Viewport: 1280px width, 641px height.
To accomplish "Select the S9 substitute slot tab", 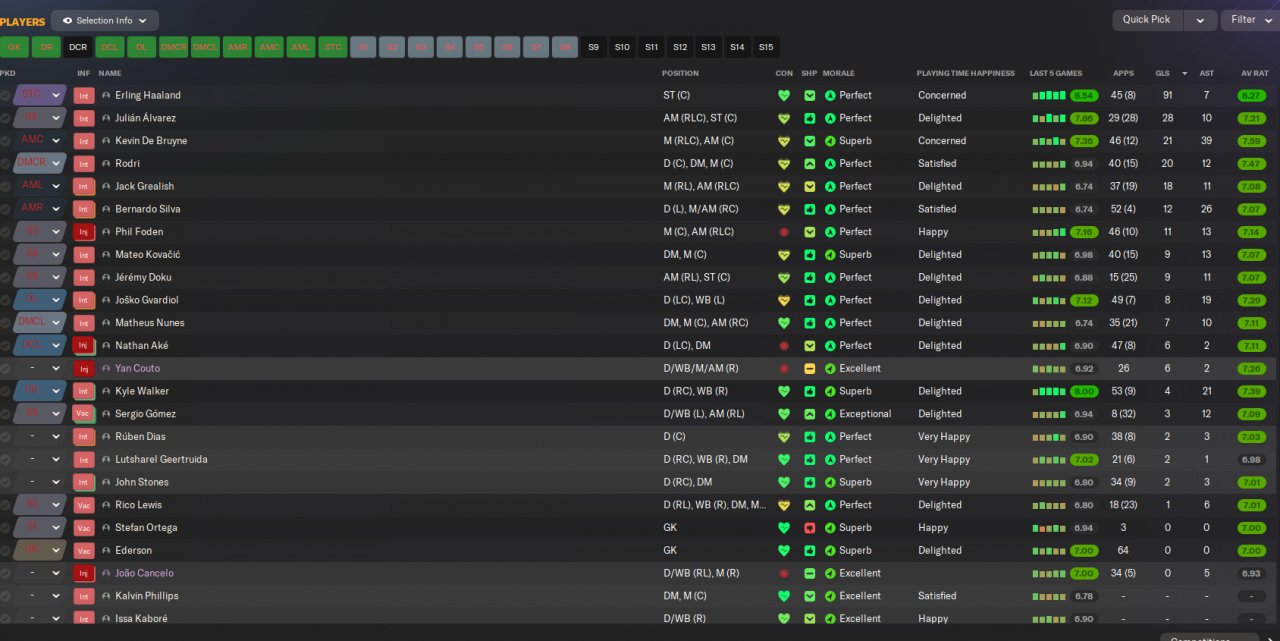I will click(594, 47).
